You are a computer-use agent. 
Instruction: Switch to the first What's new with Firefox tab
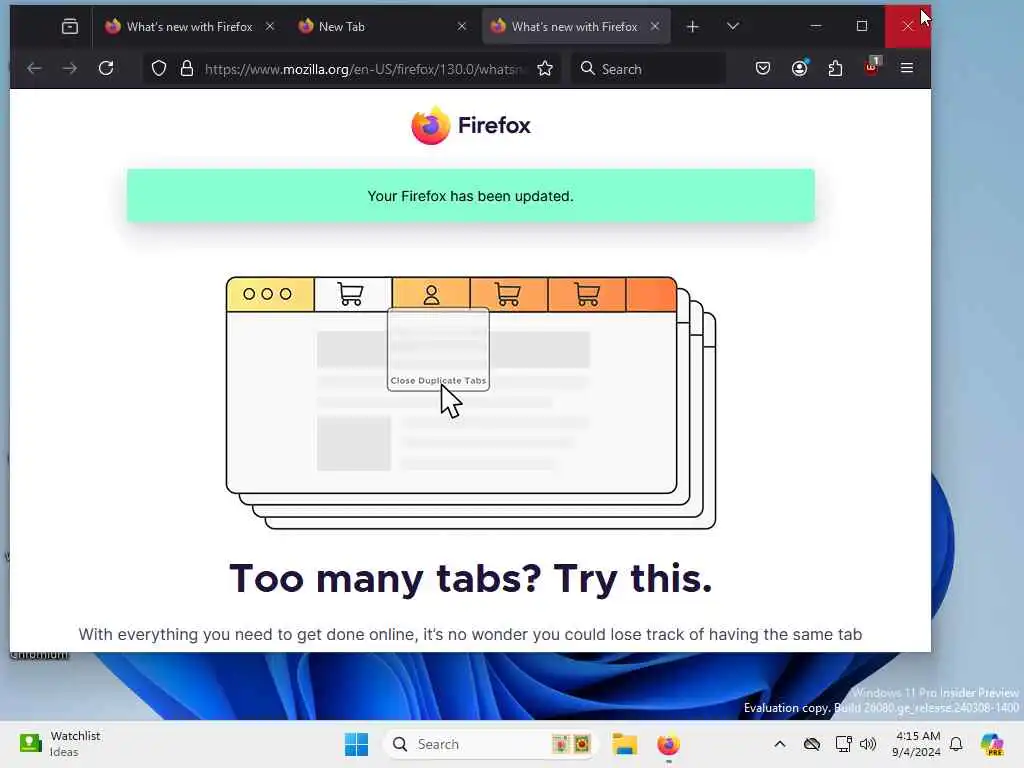pyautogui.click(x=189, y=26)
